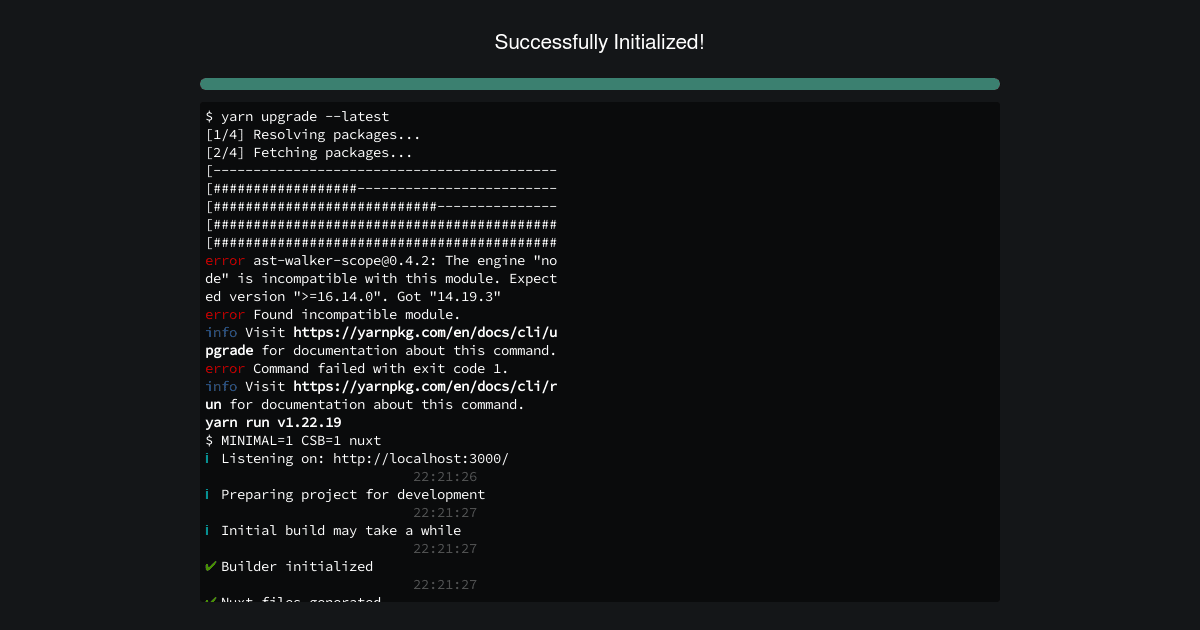This screenshot has width=1200, height=630.
Task: Click the Builder initialized text
Action: [x=297, y=566]
